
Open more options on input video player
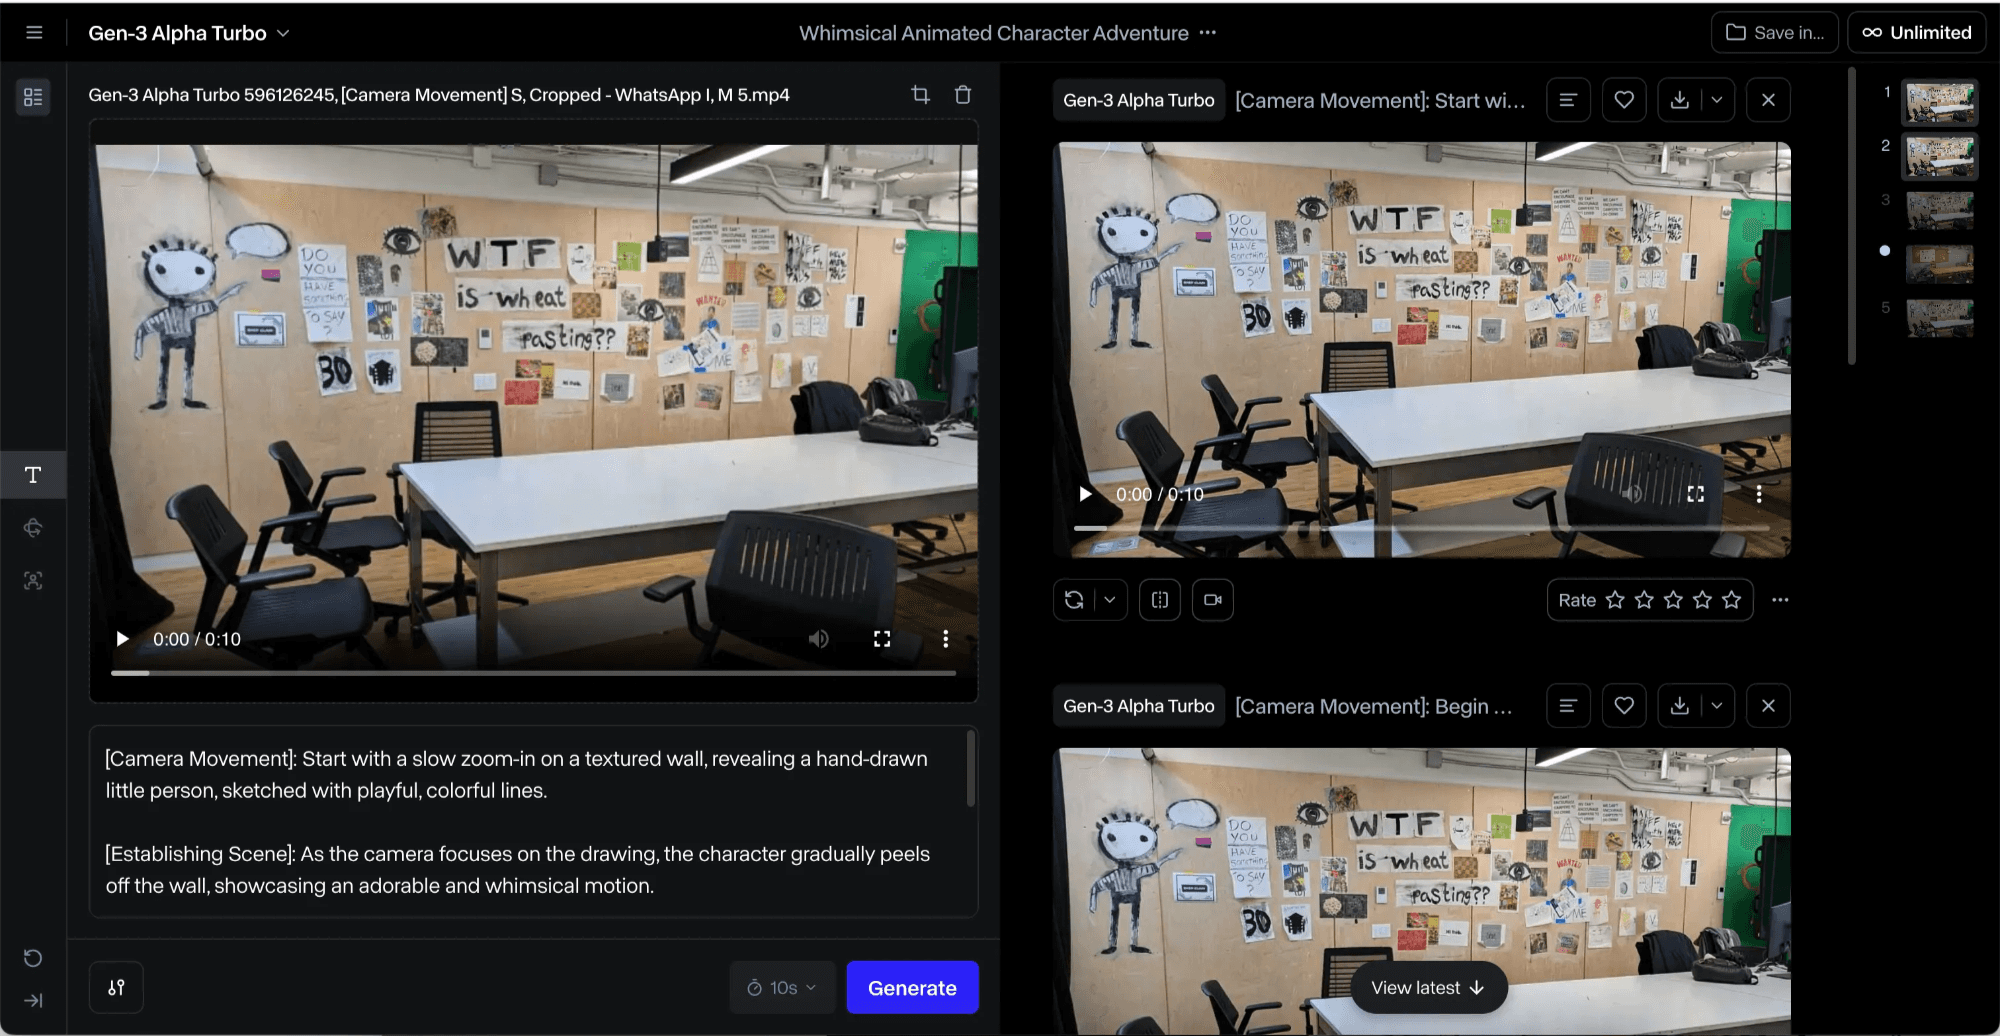pos(945,639)
